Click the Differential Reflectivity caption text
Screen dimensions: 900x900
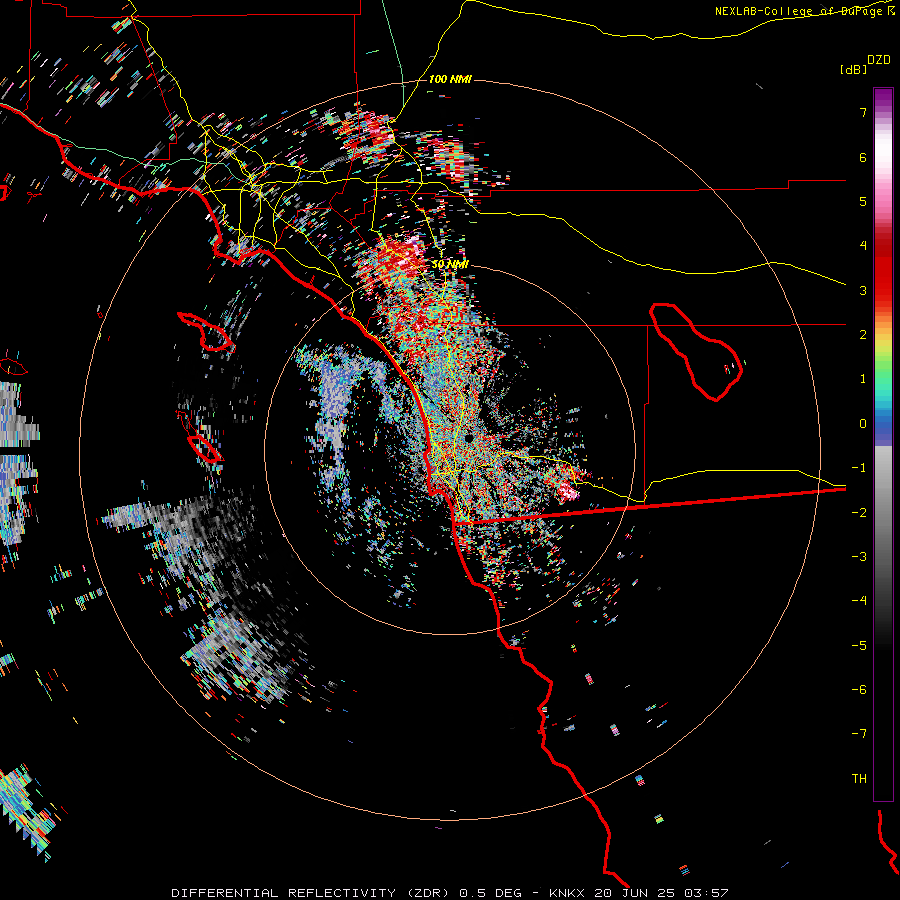[449, 893]
